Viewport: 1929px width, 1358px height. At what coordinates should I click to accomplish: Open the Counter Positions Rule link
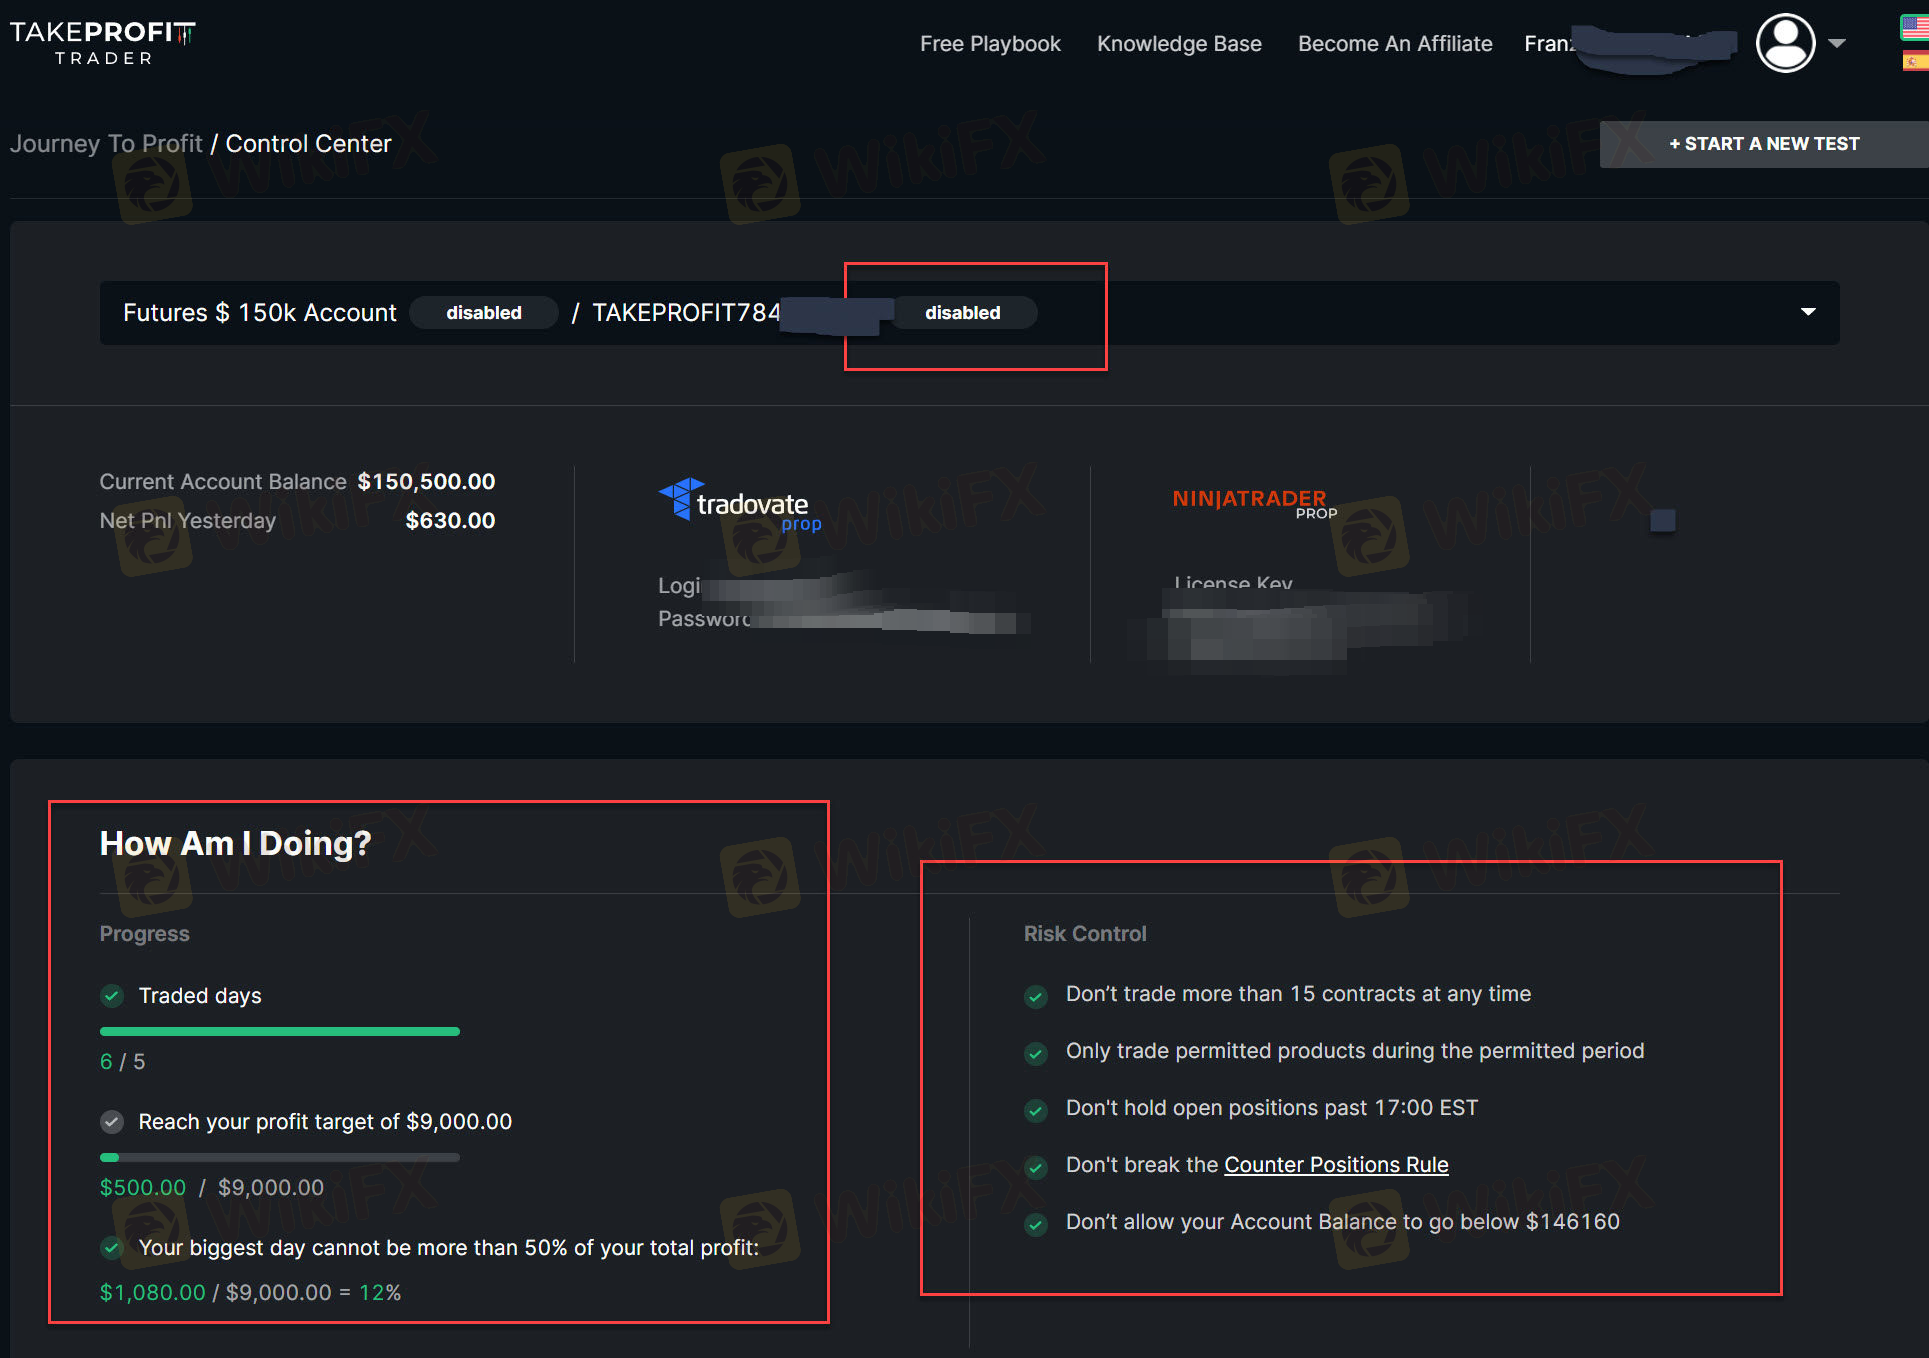click(1336, 1165)
